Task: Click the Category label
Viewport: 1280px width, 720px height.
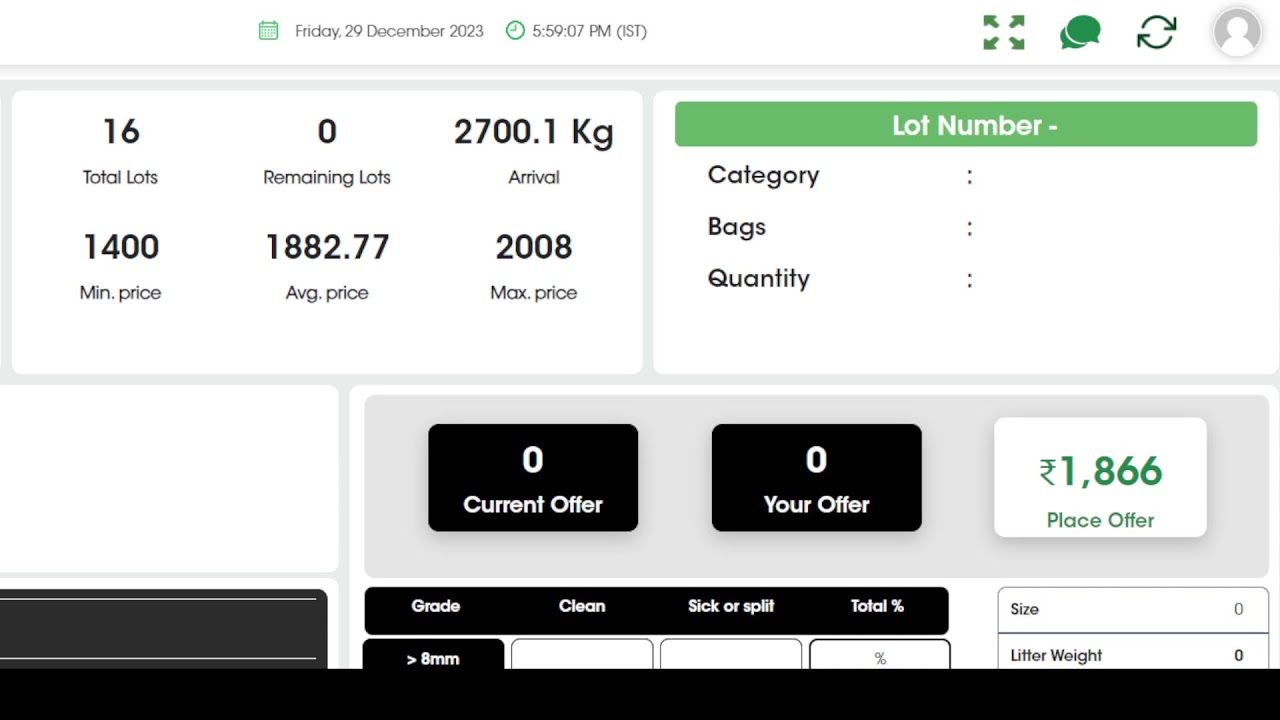Action: pyautogui.click(x=763, y=175)
